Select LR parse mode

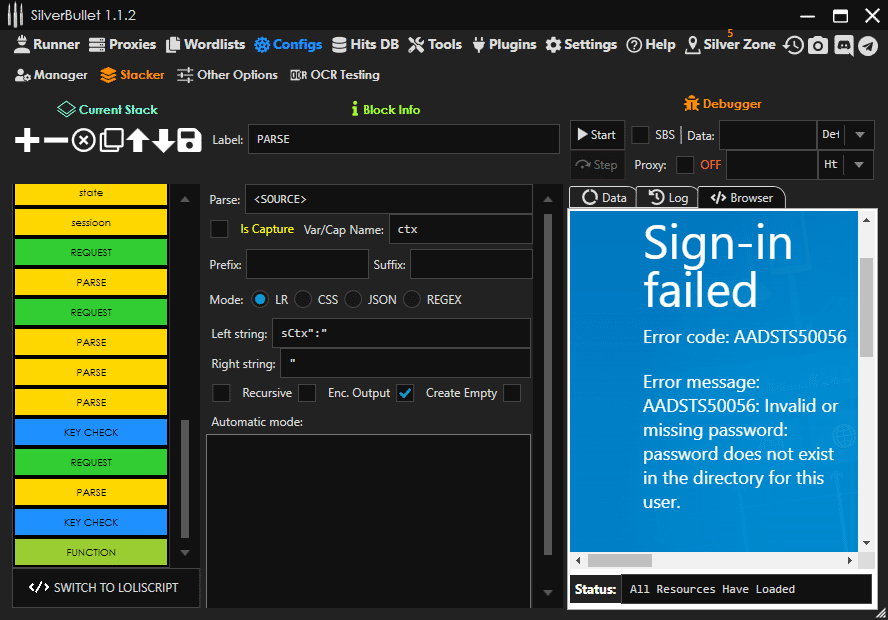pos(260,299)
